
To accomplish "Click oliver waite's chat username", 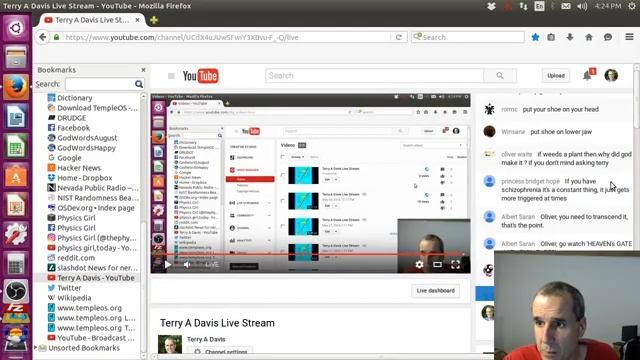I will click(x=516, y=154).
